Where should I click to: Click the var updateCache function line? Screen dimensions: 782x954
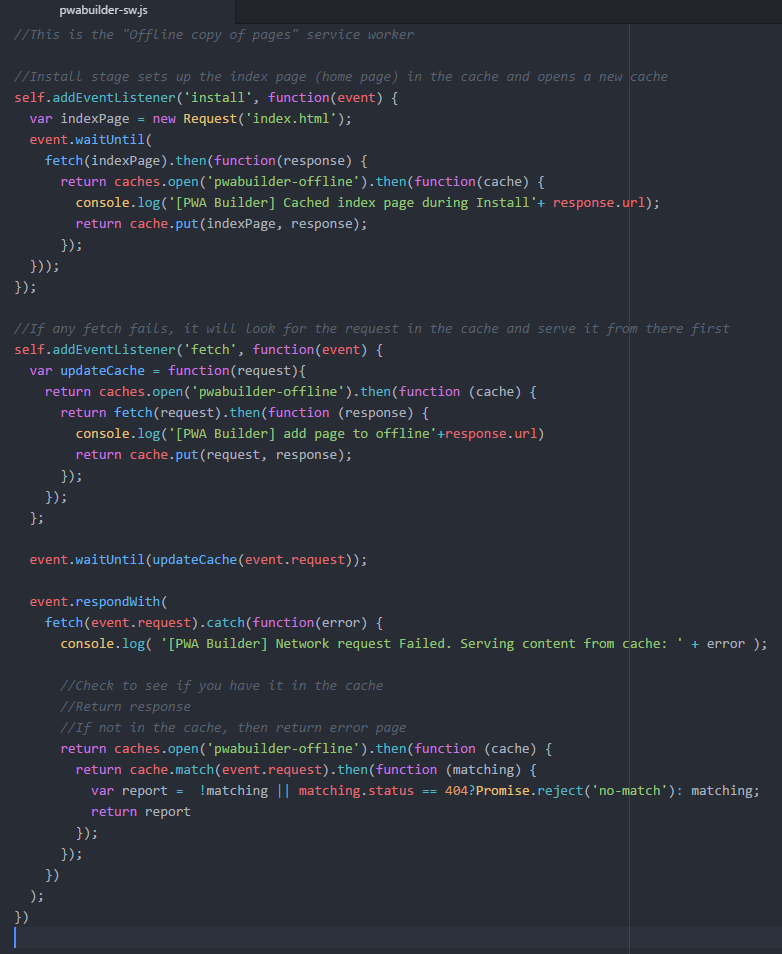click(x=167, y=371)
